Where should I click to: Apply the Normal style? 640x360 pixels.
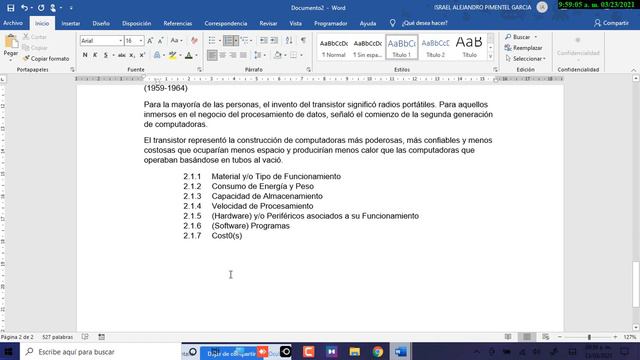tap(333, 48)
